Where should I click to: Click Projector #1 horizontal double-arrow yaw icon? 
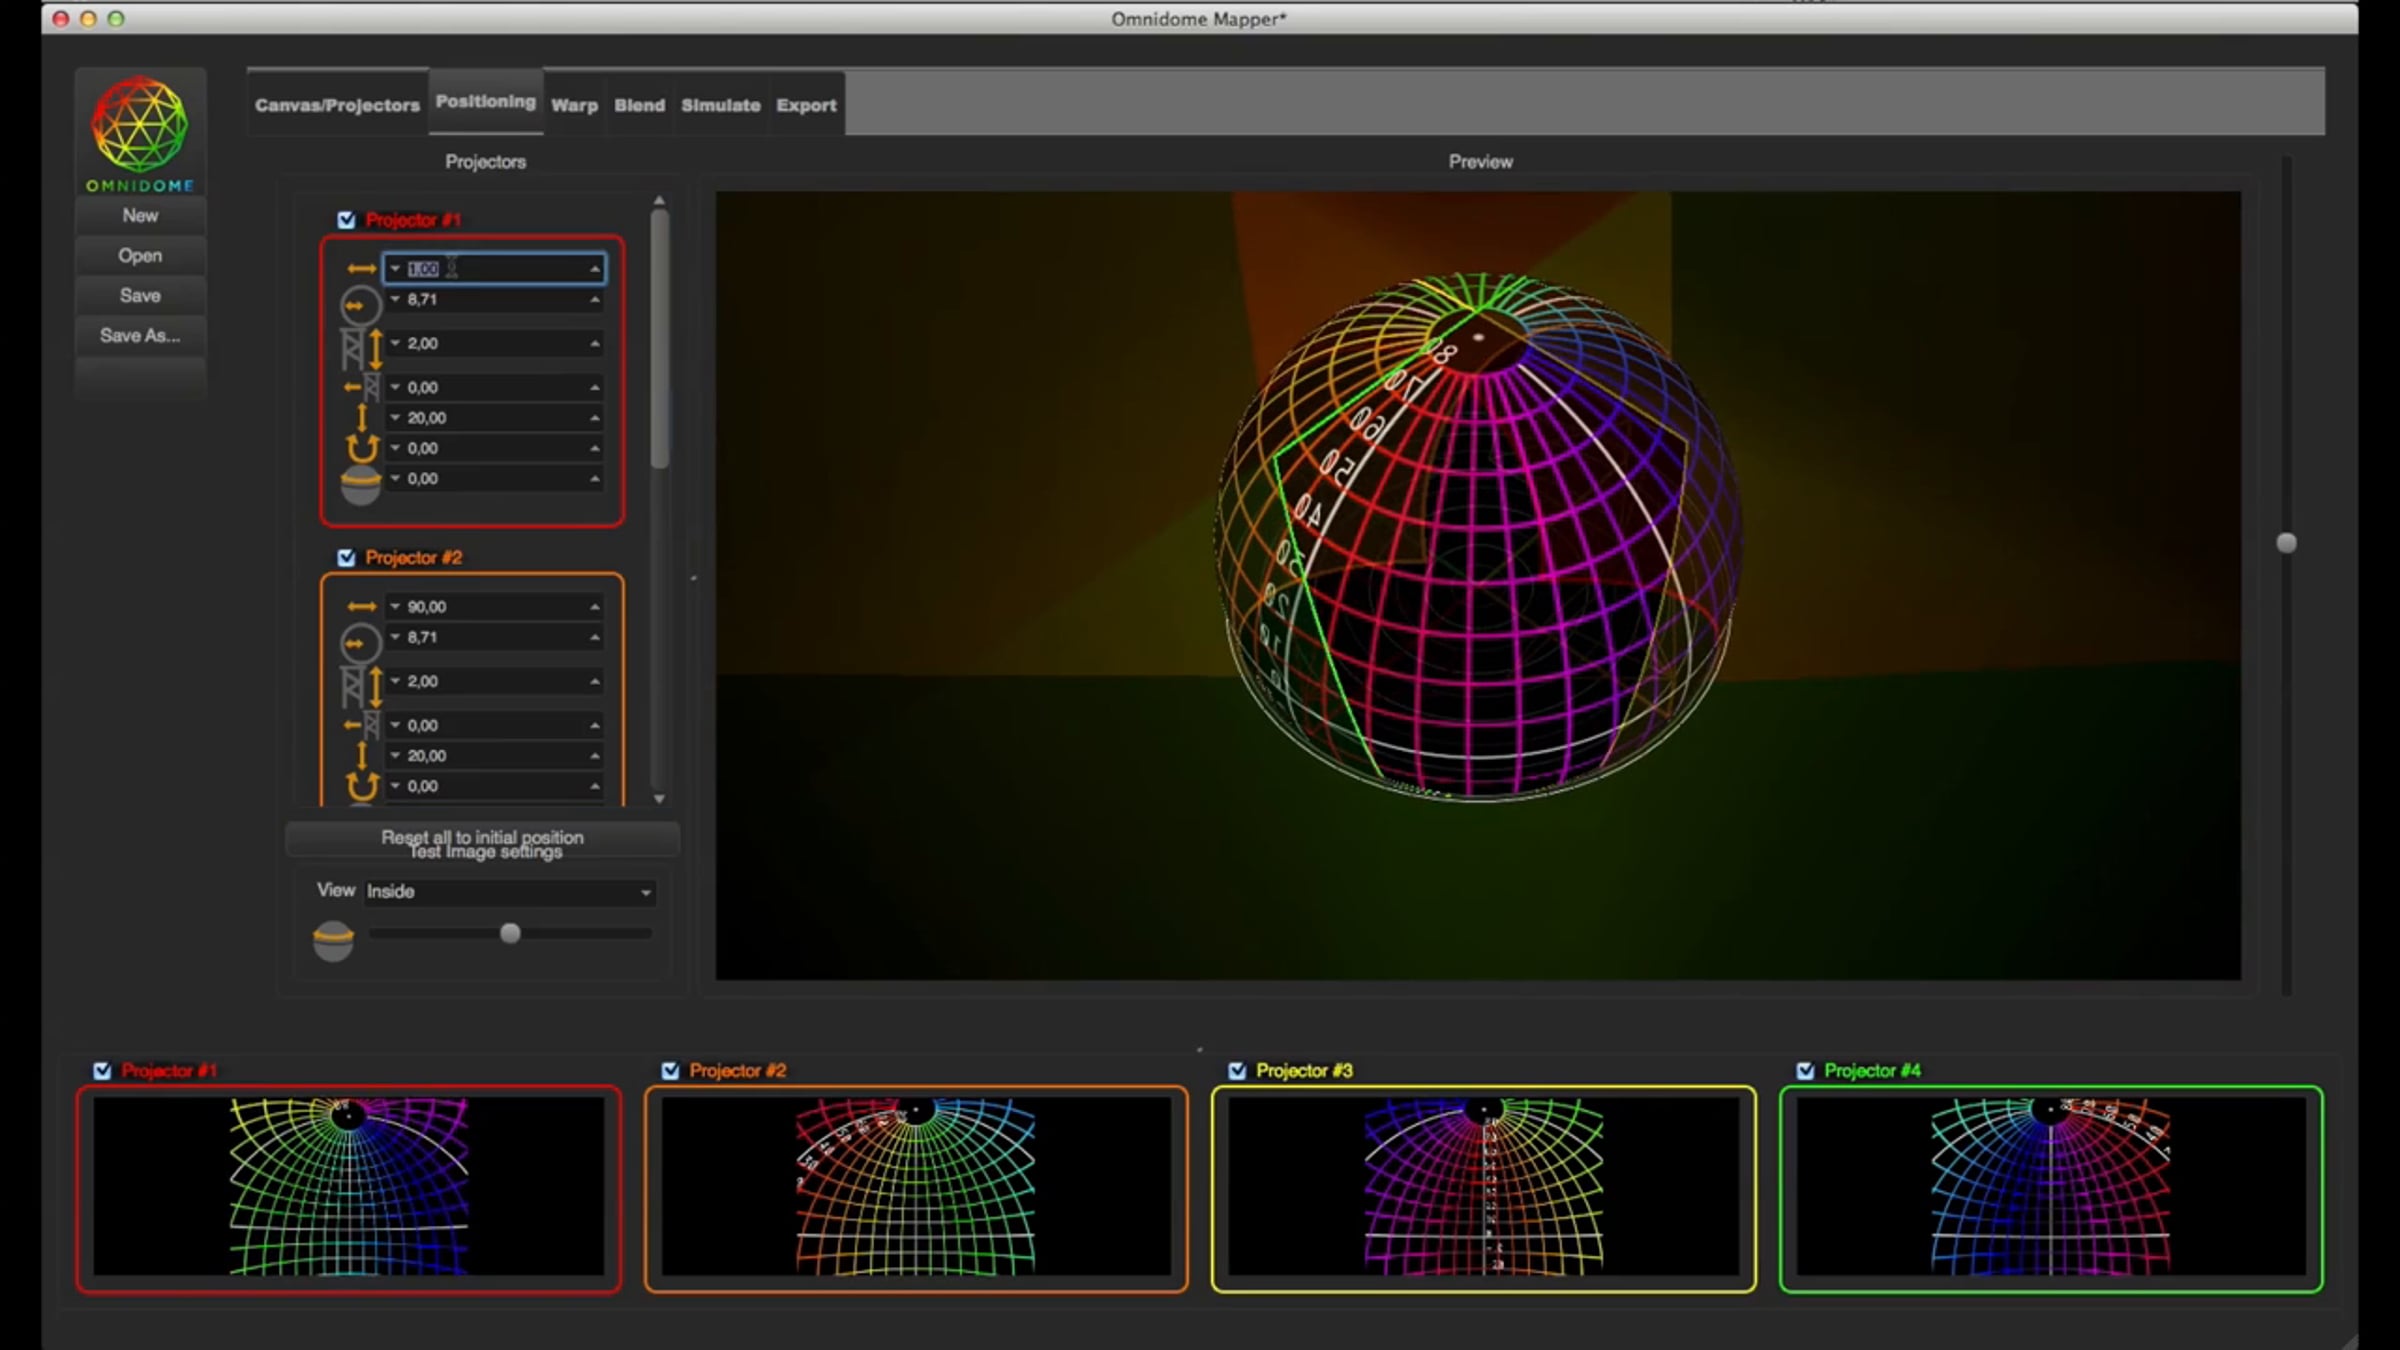361,269
